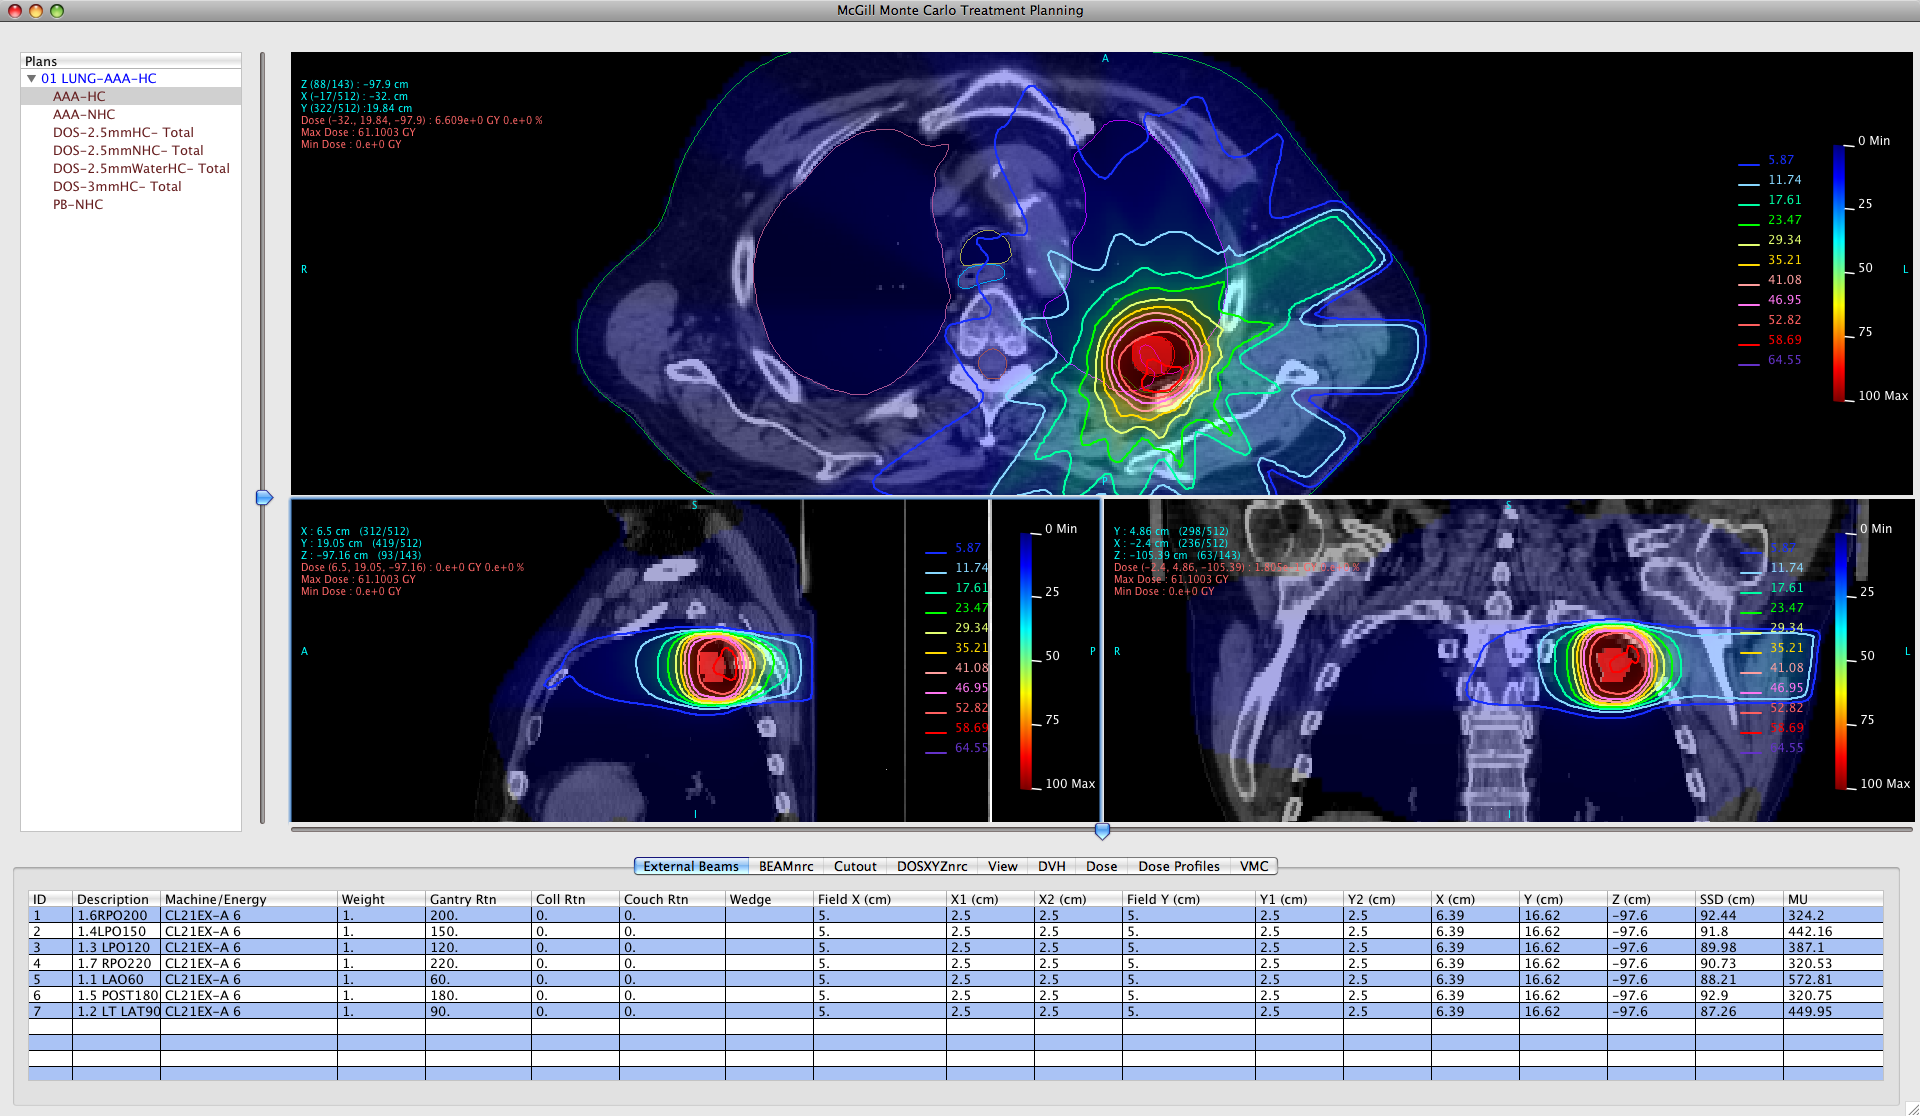1920x1116 pixels.
Task: Select beam row 1.5 POST180
Action: [955, 995]
